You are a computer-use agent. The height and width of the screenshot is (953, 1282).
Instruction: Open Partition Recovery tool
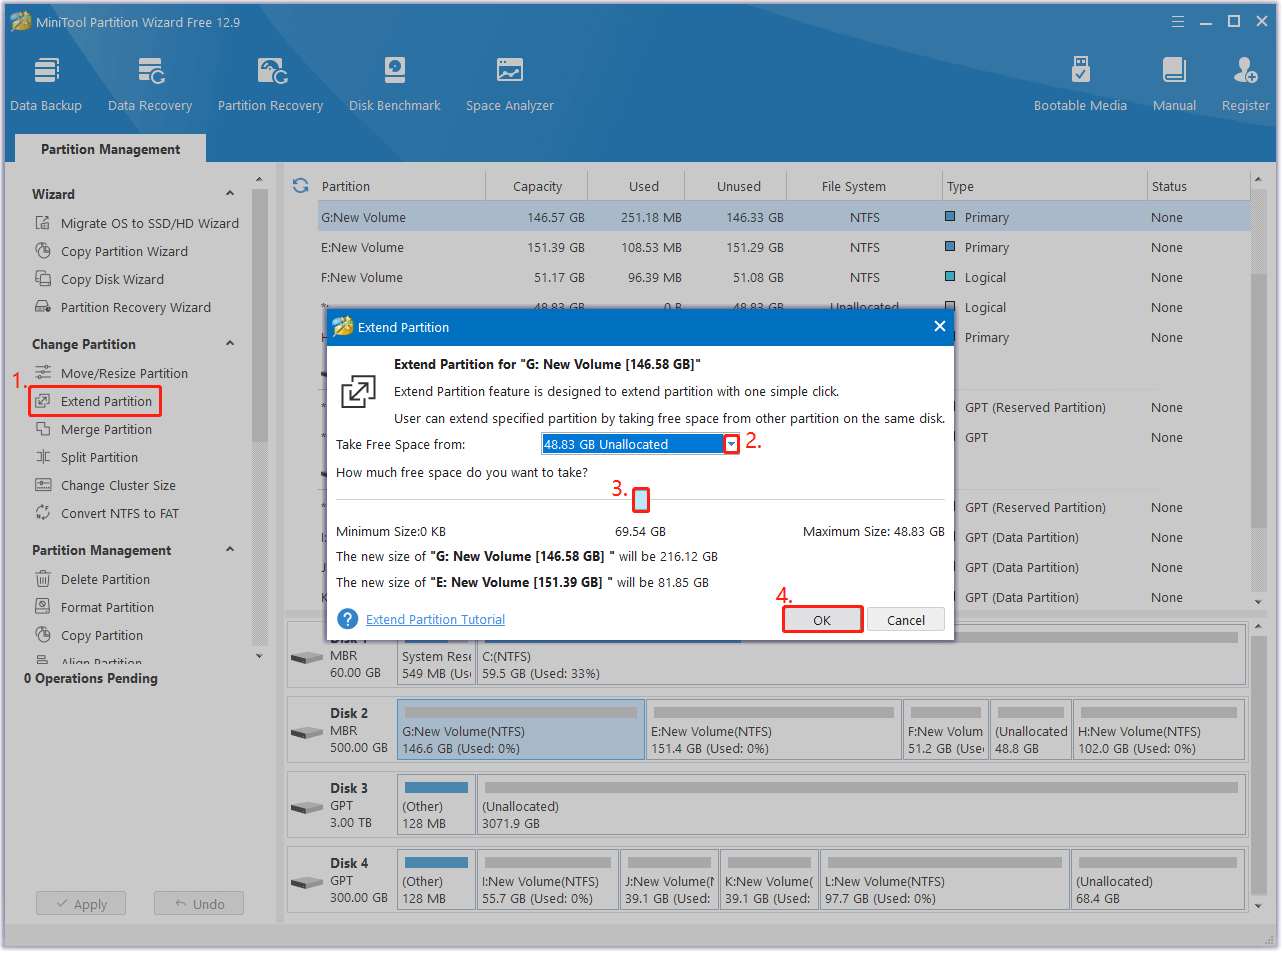(271, 84)
